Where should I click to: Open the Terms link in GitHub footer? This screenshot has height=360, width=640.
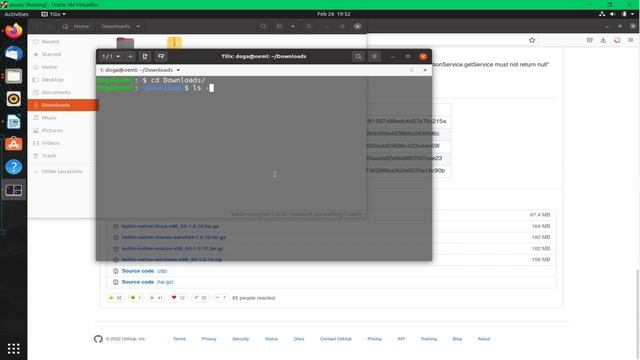(x=179, y=339)
